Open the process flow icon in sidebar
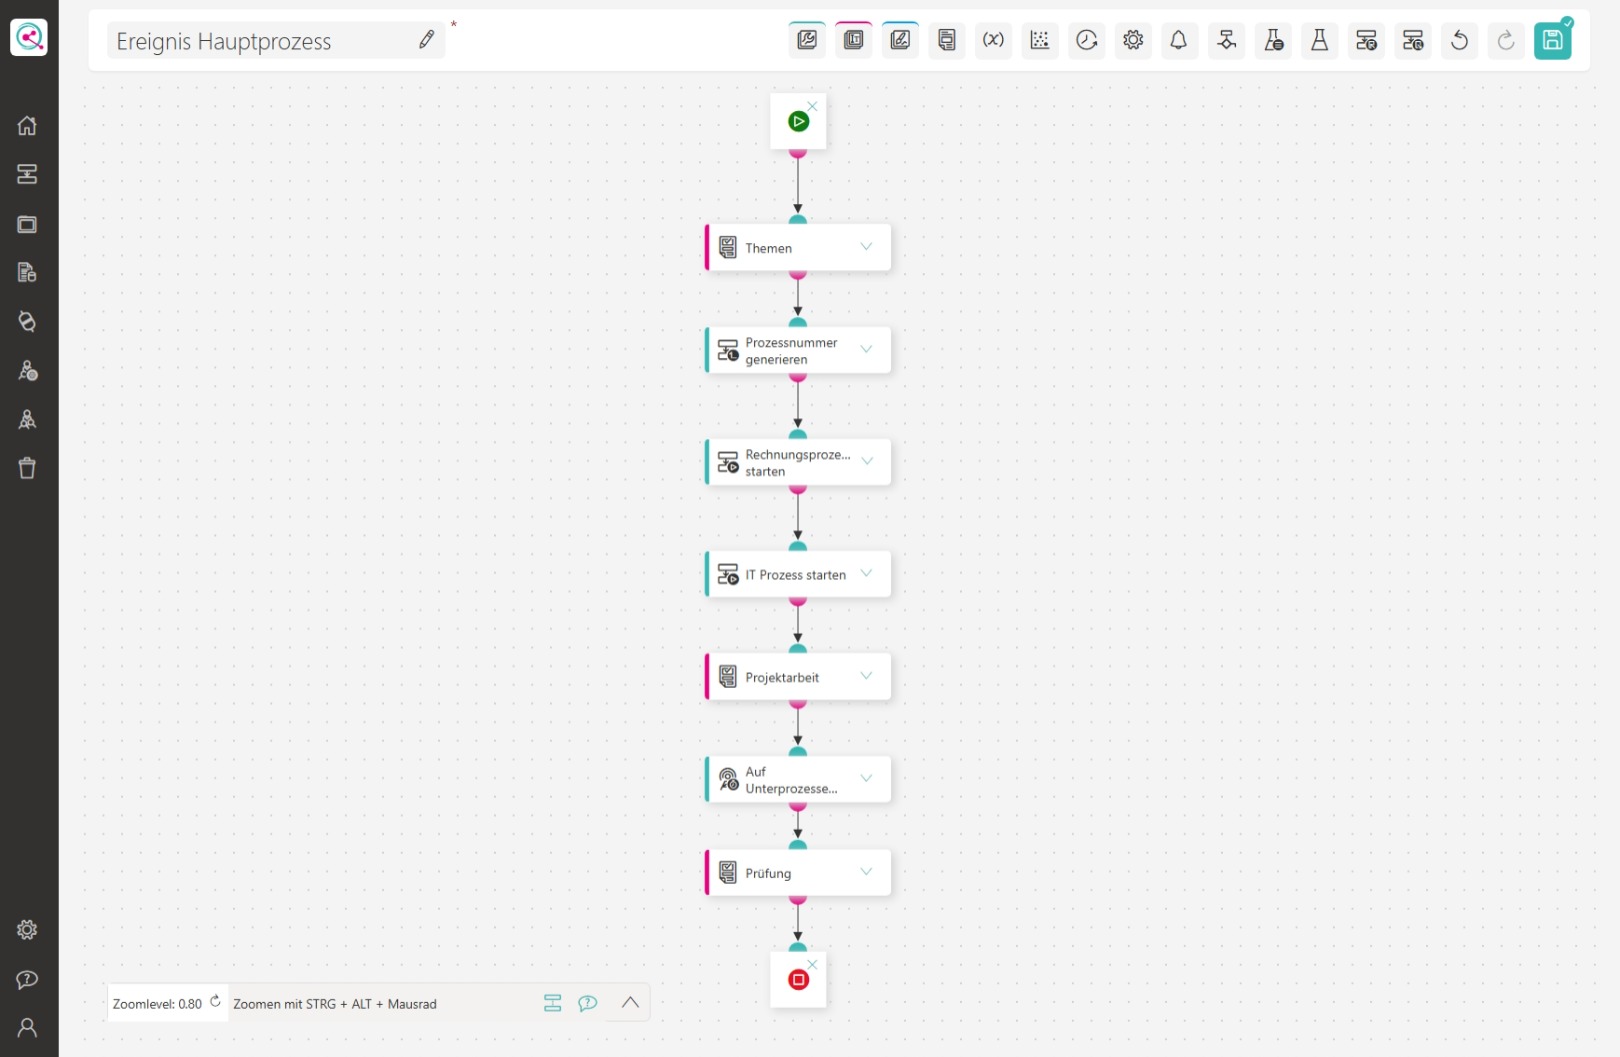 (27, 174)
